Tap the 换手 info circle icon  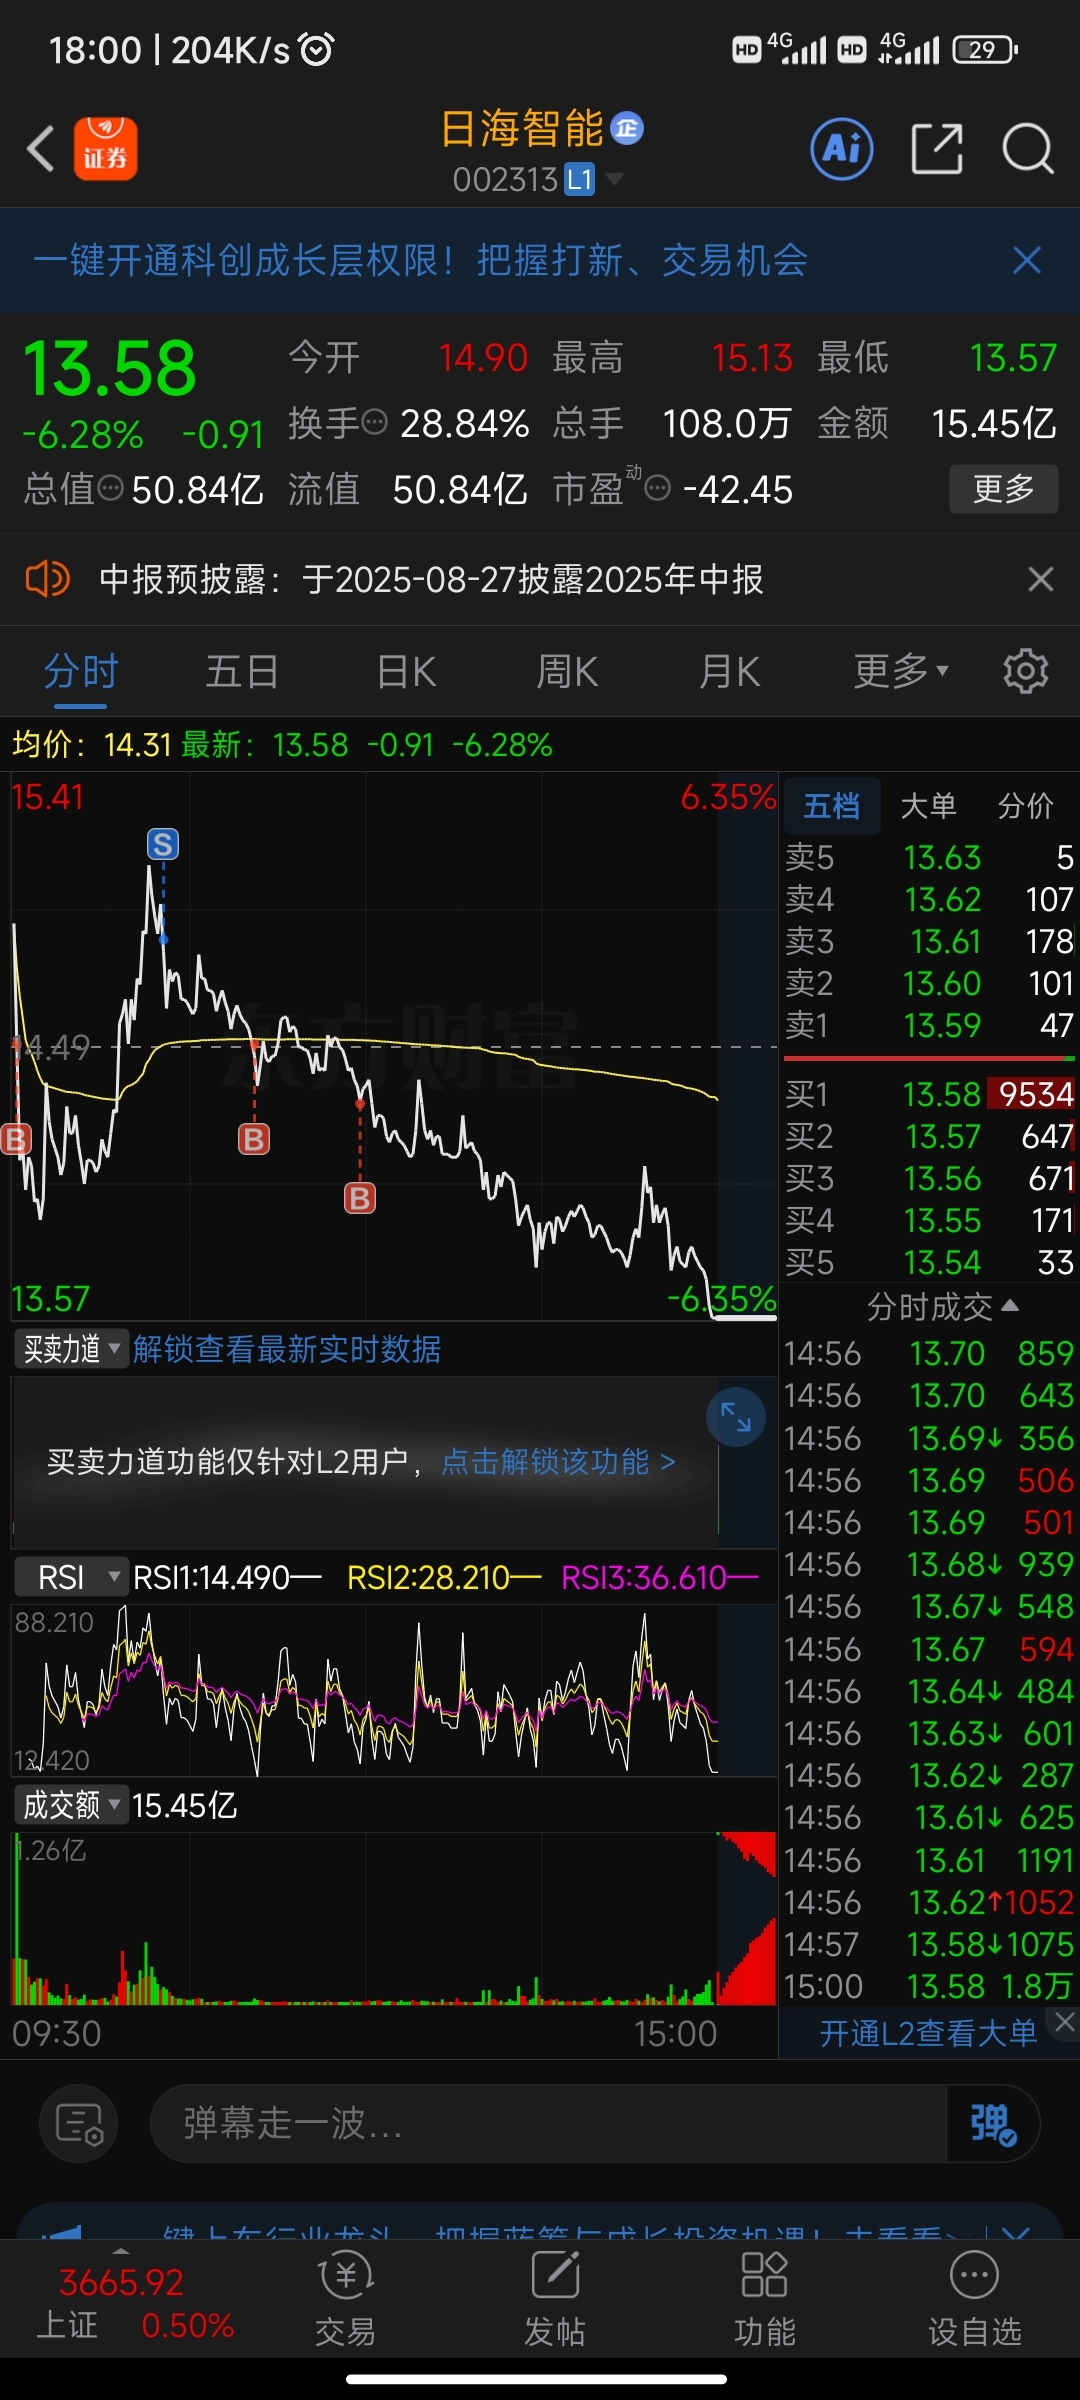click(x=374, y=423)
